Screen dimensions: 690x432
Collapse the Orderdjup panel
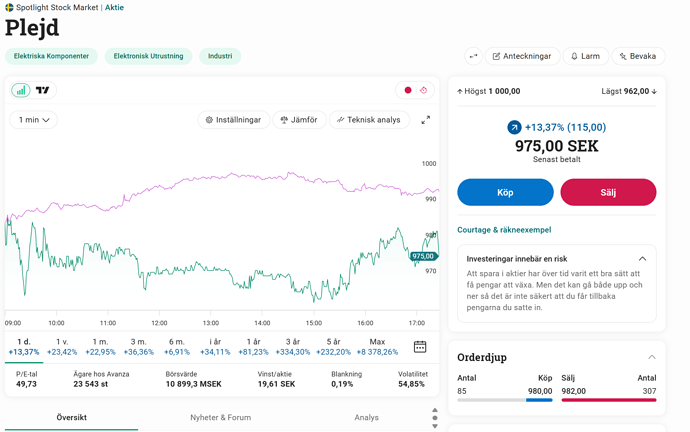pyautogui.click(x=652, y=357)
